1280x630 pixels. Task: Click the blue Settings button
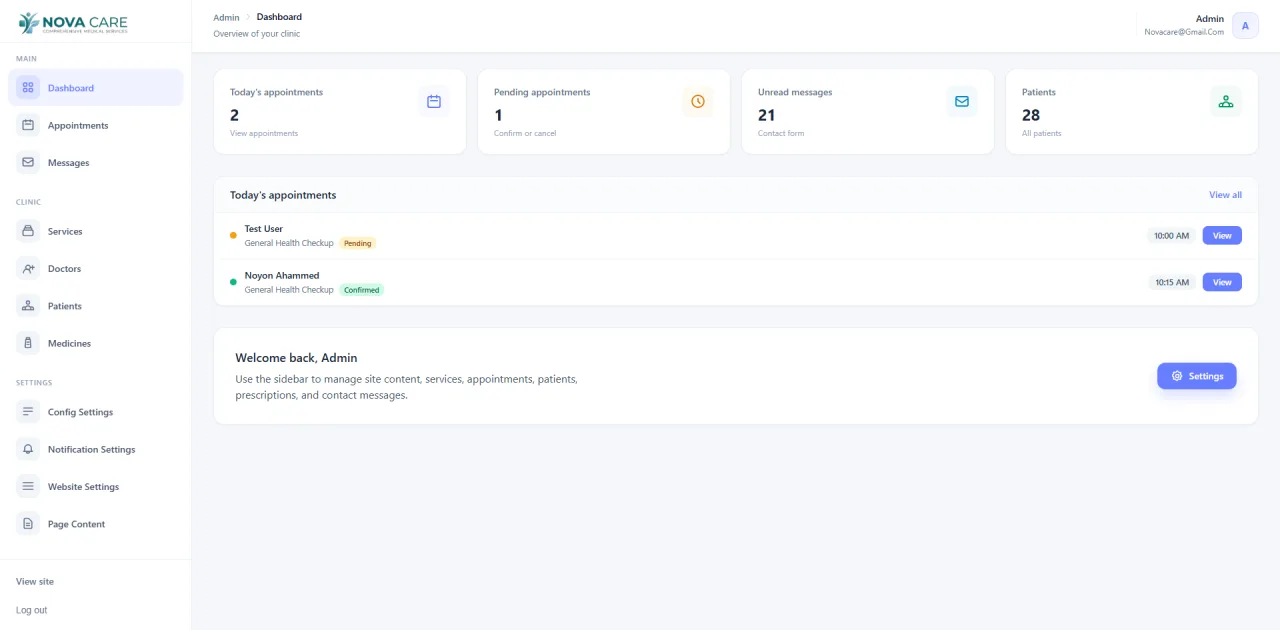pos(1197,376)
